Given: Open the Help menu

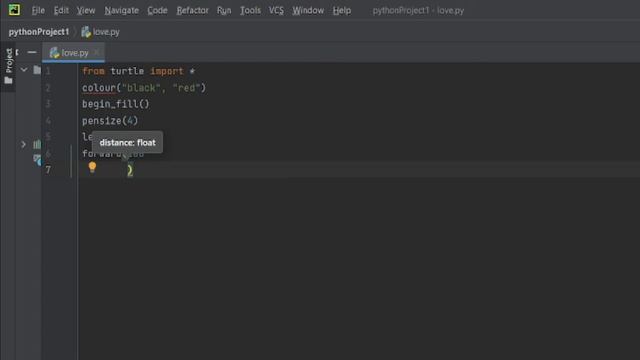Looking at the screenshot, I should tap(342, 11).
